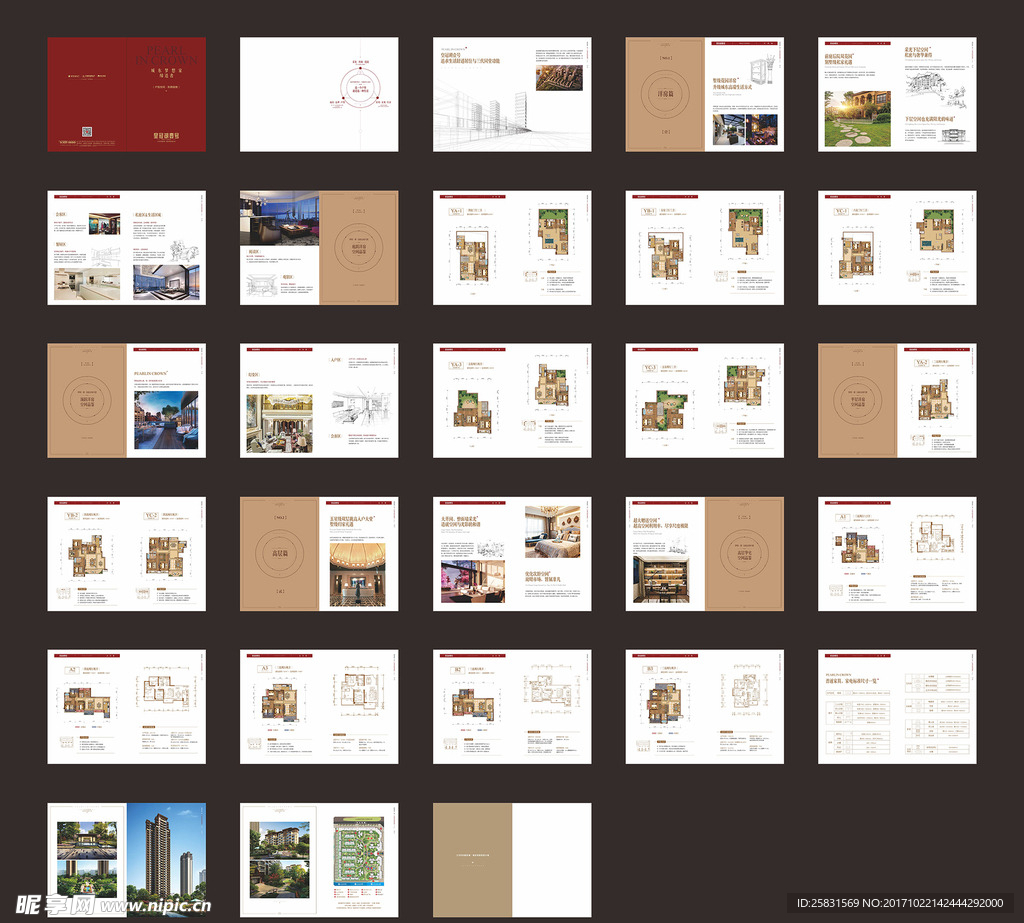Click the QR code on red cover
This screenshot has width=1024, height=923.
87,131
